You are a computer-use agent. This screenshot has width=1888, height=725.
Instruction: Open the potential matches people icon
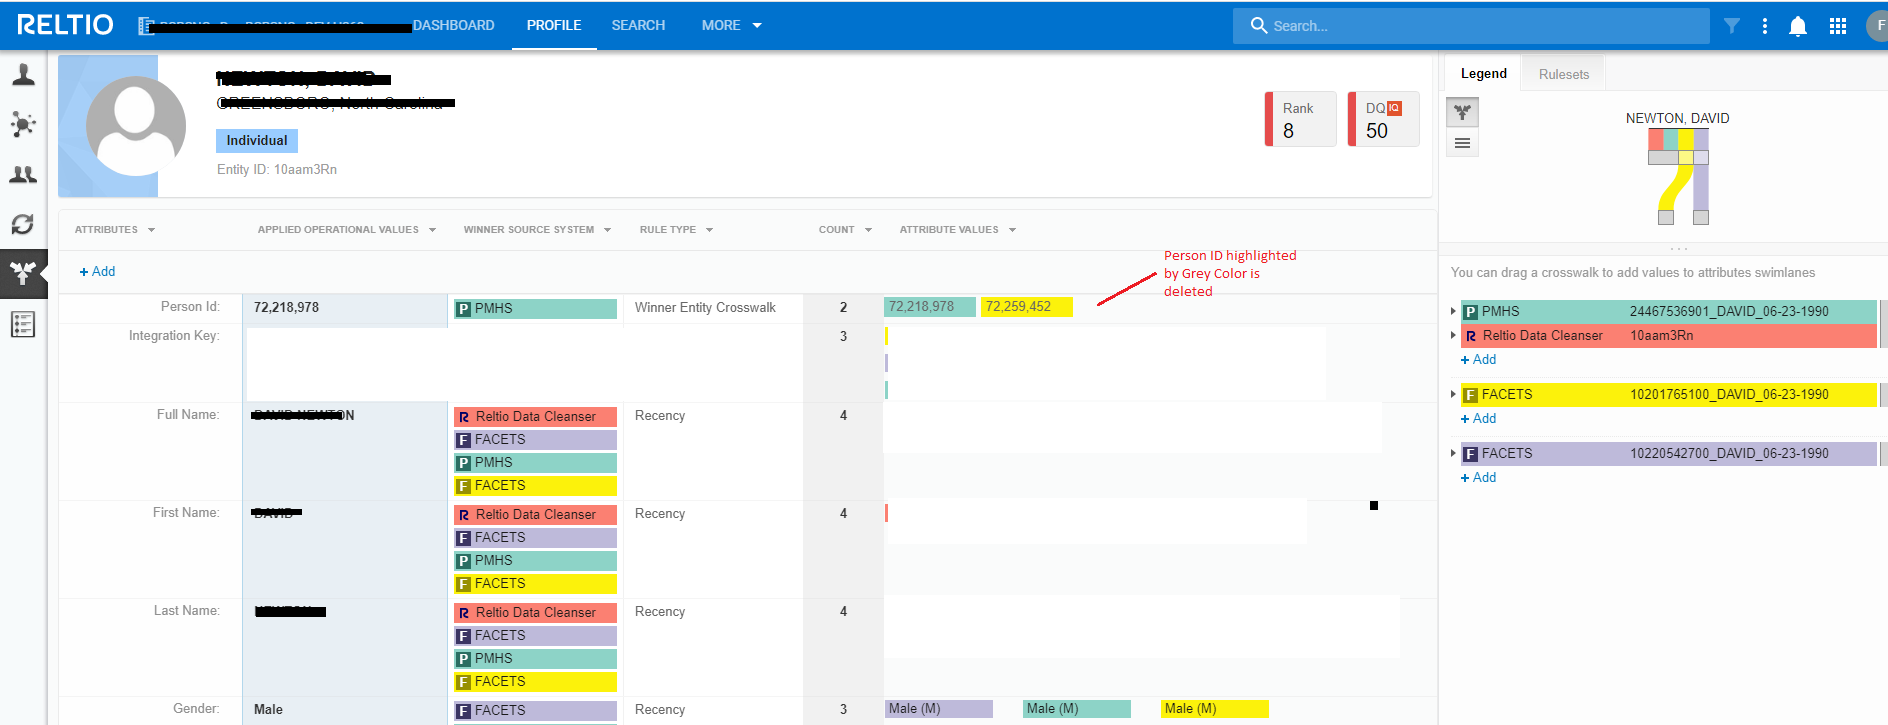click(23, 174)
